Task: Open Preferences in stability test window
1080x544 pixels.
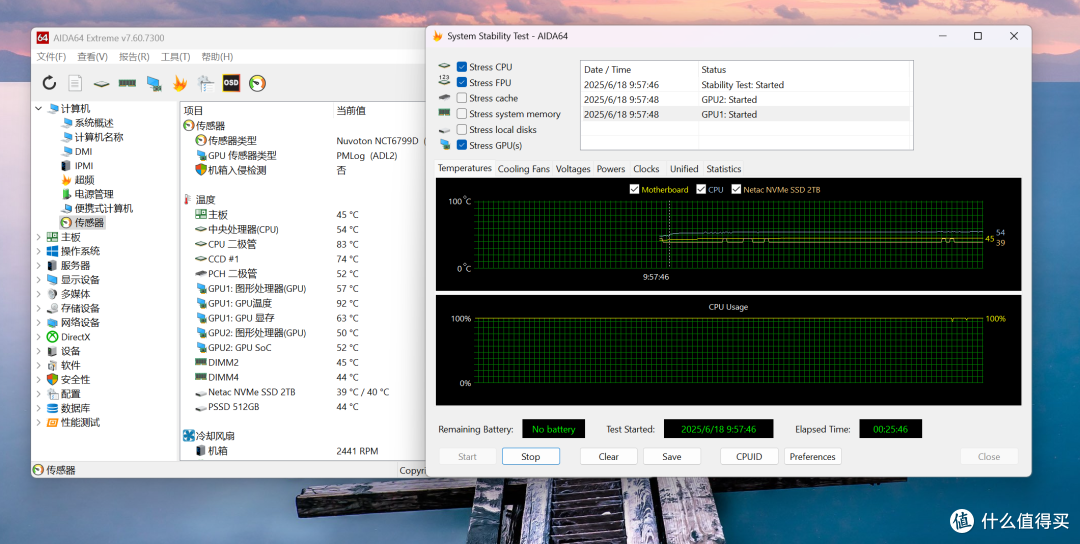Action: pyautogui.click(x=812, y=457)
